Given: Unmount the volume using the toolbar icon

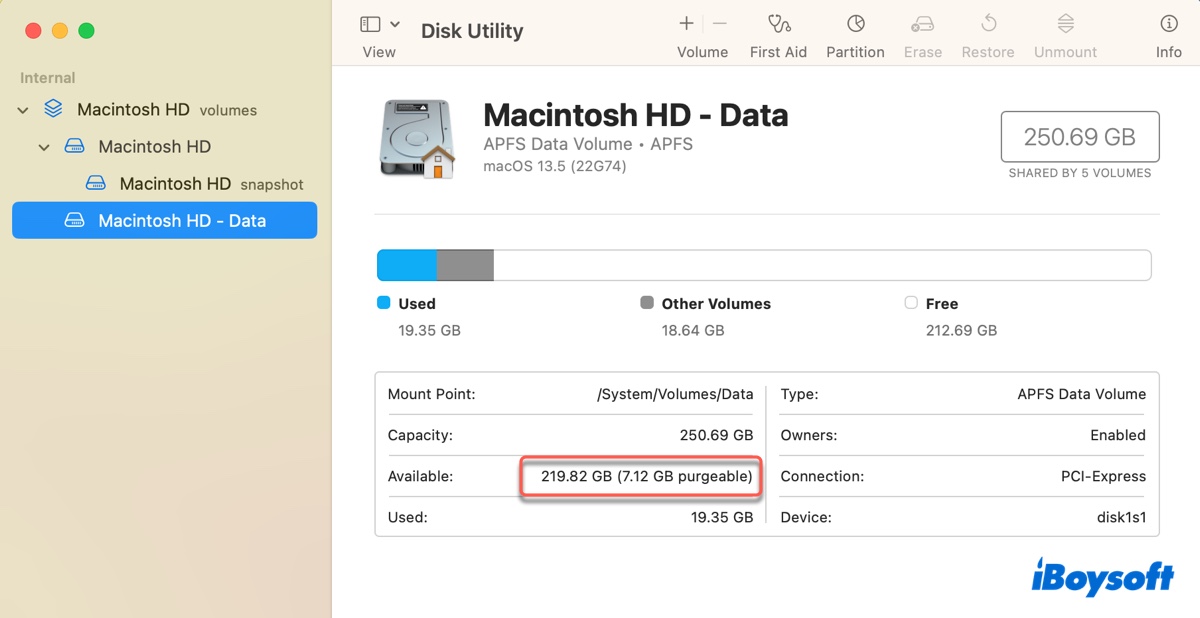Looking at the screenshot, I should (1065, 24).
